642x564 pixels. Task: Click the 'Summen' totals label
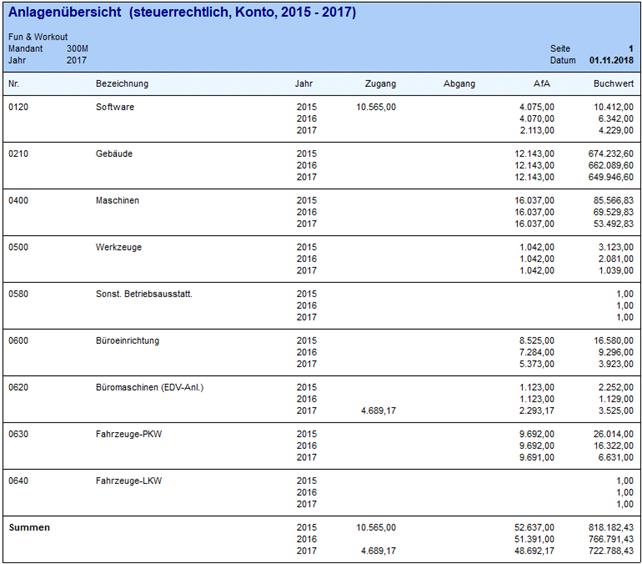28,527
